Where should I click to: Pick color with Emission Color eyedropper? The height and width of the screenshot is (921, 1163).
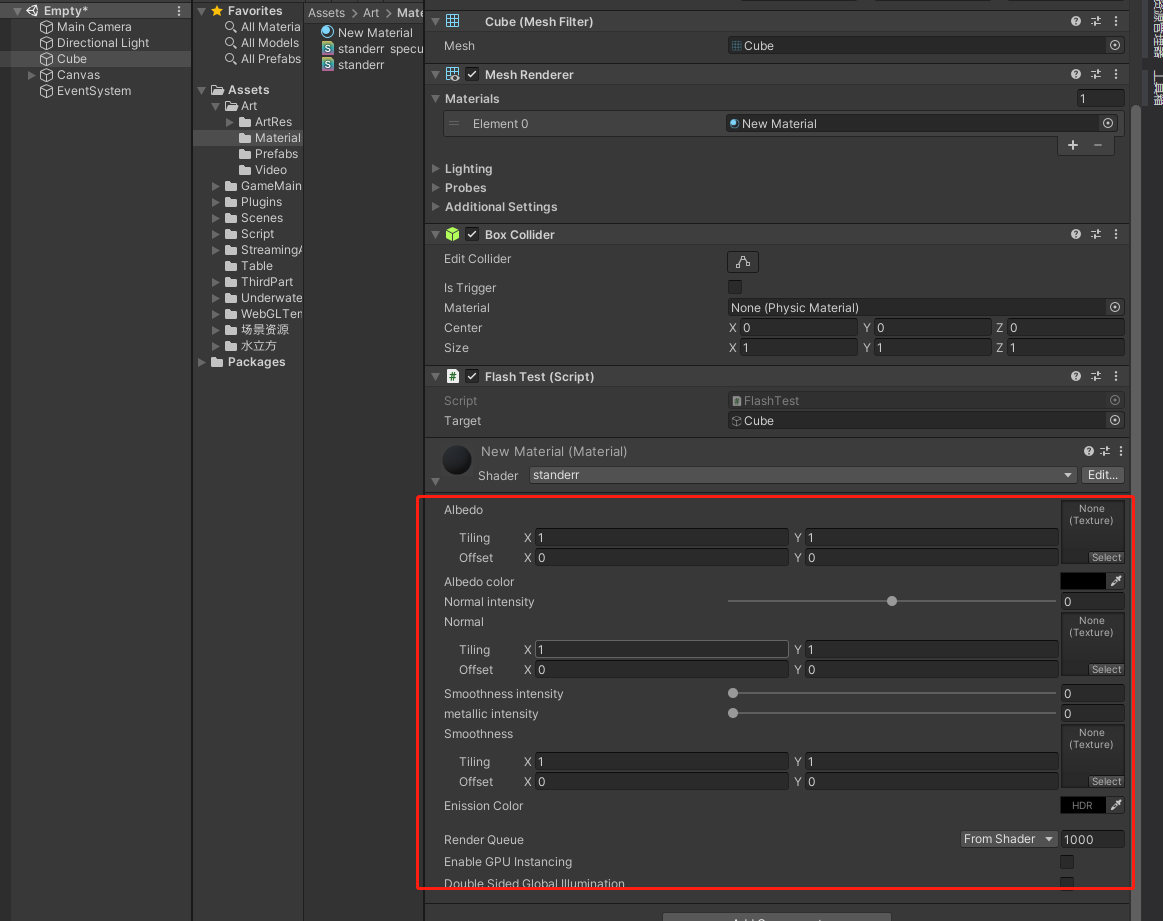1116,806
